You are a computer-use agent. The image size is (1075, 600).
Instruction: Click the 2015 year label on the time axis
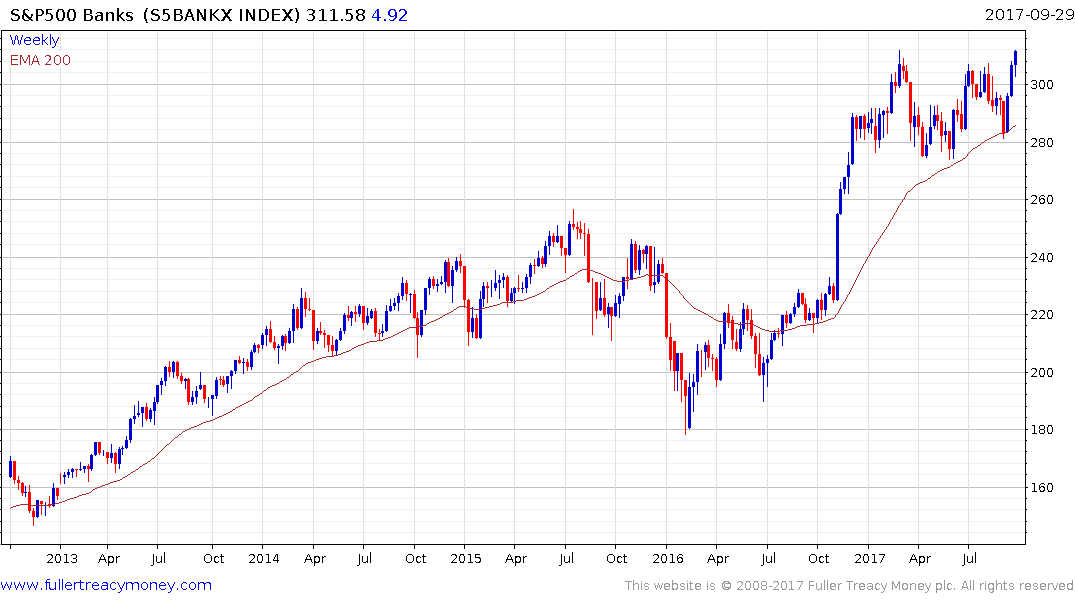click(466, 558)
